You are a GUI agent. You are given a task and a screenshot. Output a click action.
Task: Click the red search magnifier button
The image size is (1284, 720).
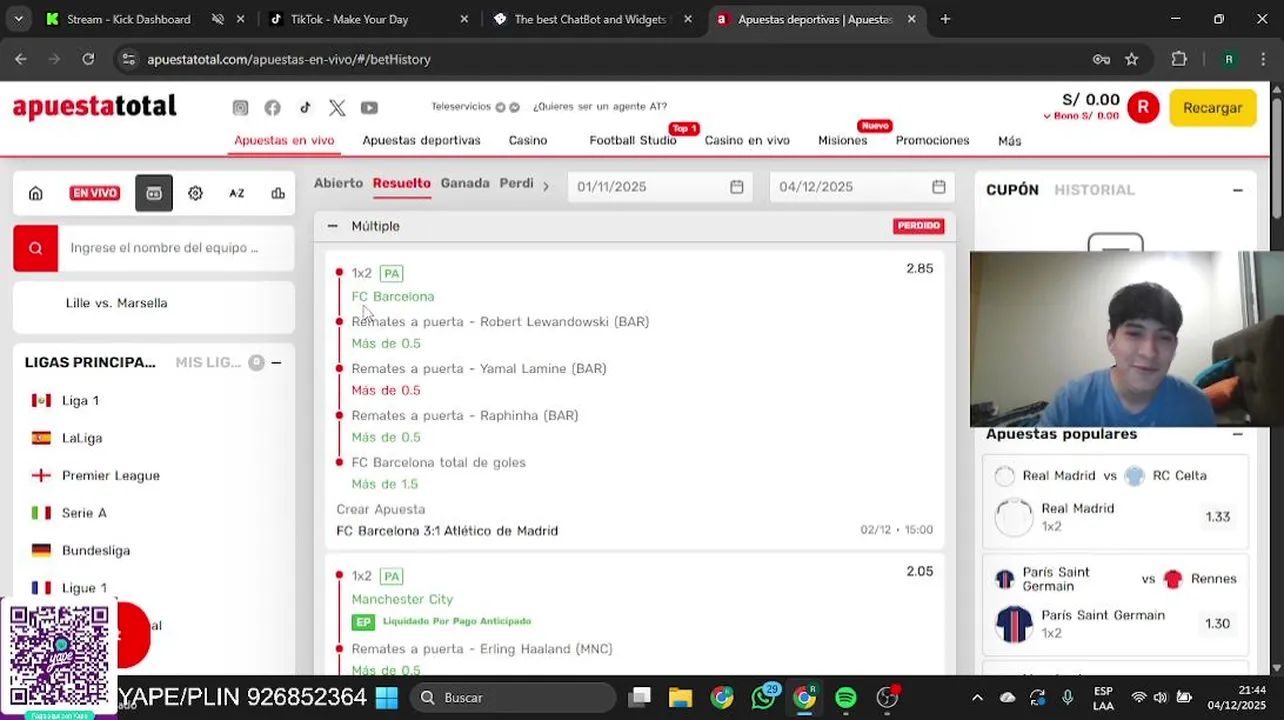point(35,248)
